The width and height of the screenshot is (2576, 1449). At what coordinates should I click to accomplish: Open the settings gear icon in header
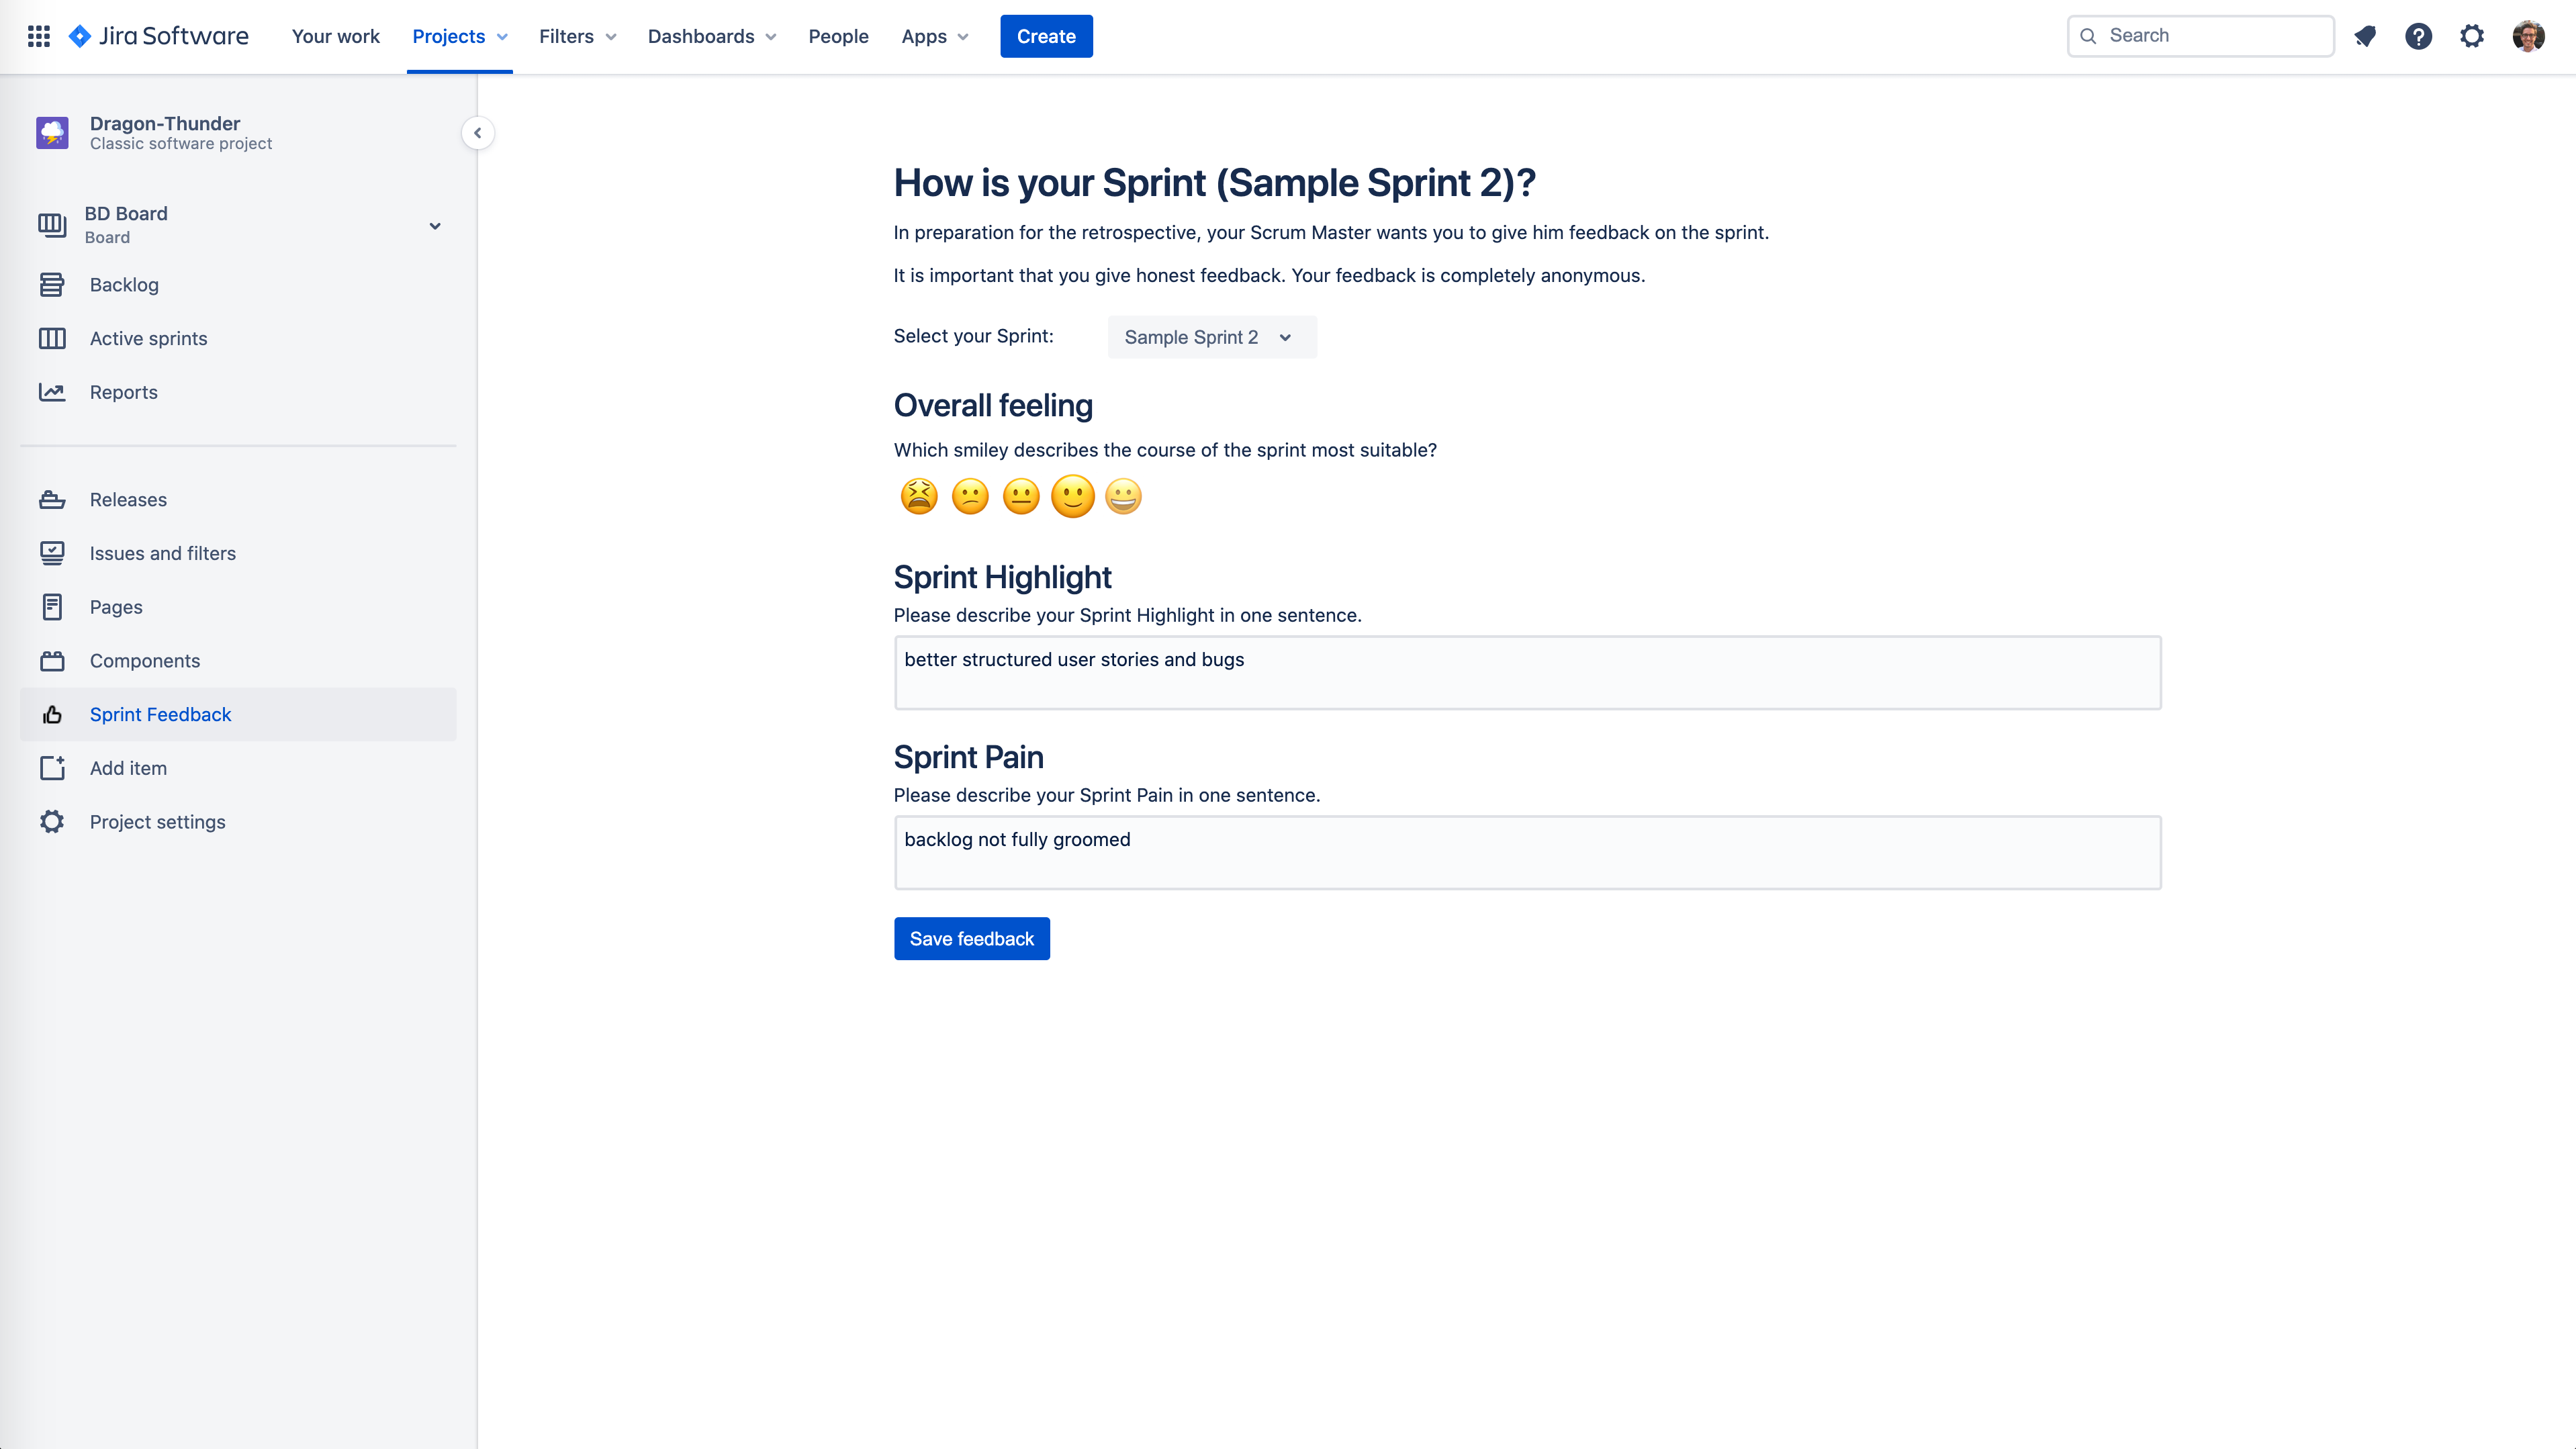2472,36
